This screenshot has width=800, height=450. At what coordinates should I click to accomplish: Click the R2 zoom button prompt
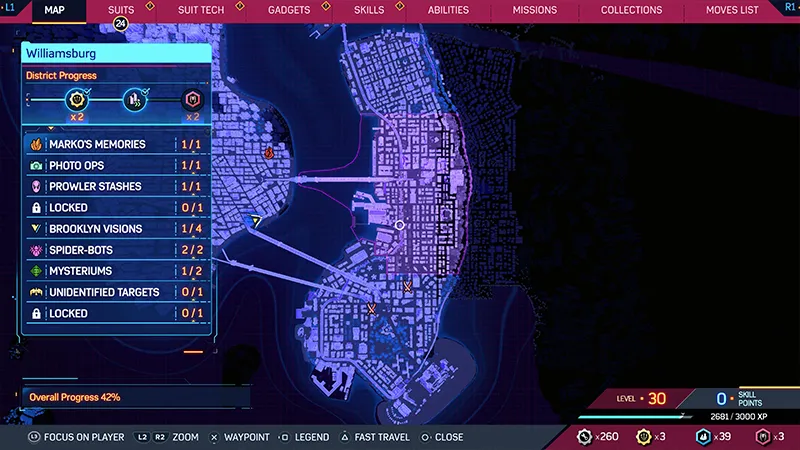point(160,437)
